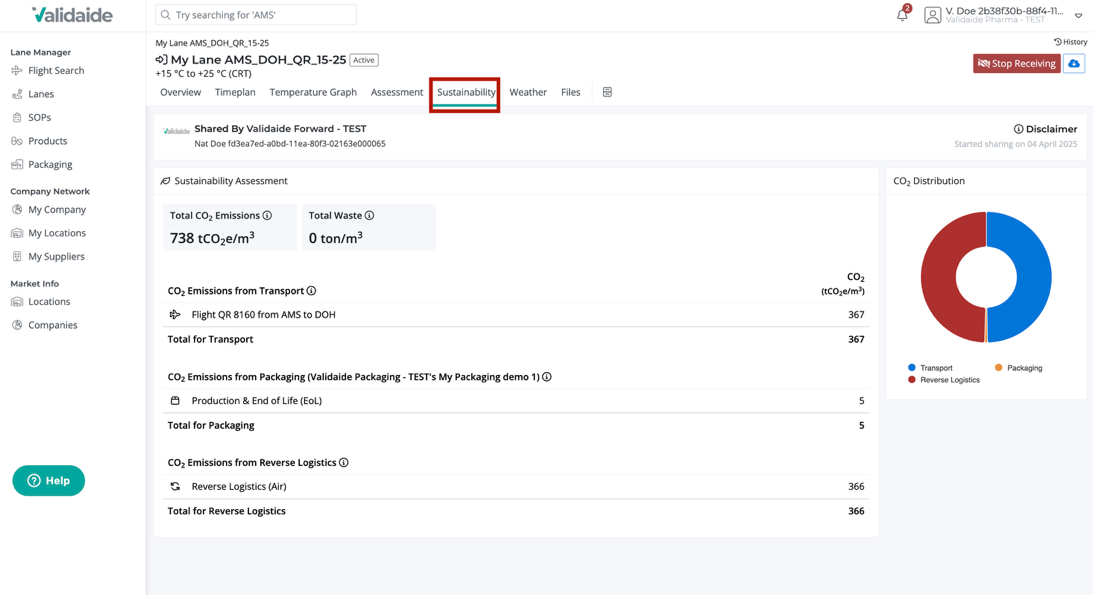This screenshot has height=595, width=1093.
Task: Click the Market Info Locations icon
Action: [17, 302]
